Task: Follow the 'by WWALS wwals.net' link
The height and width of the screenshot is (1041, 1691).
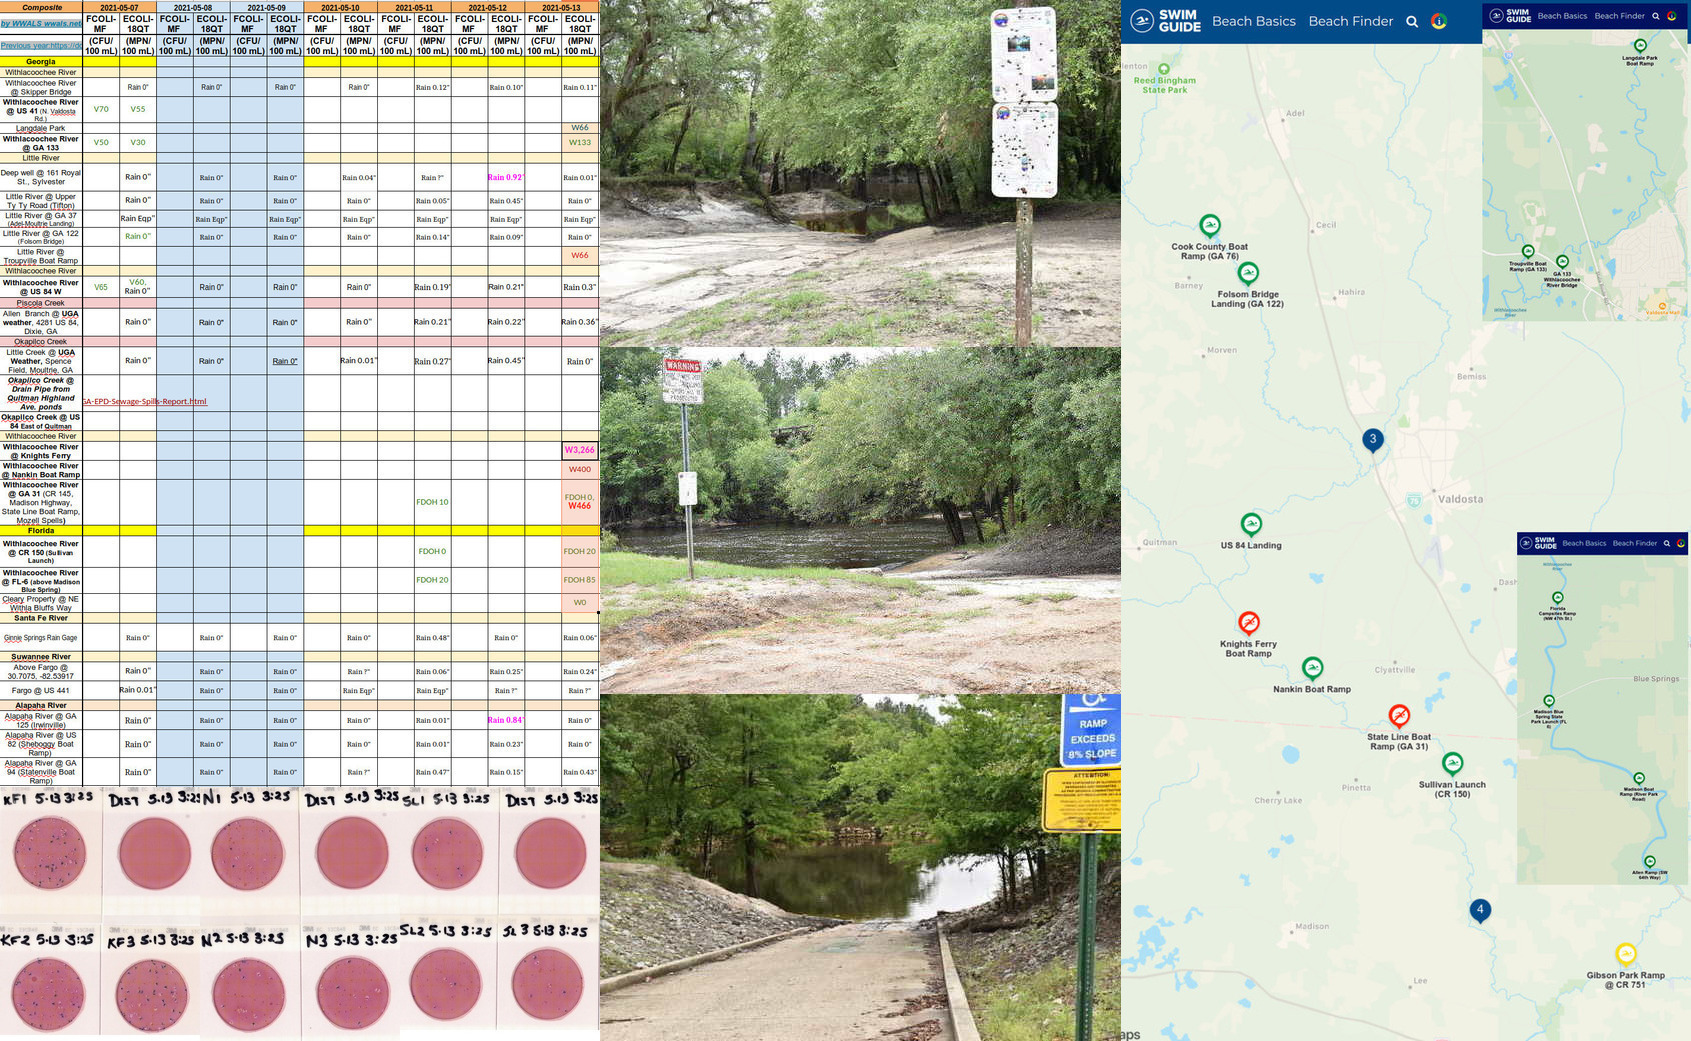Action: (x=41, y=23)
